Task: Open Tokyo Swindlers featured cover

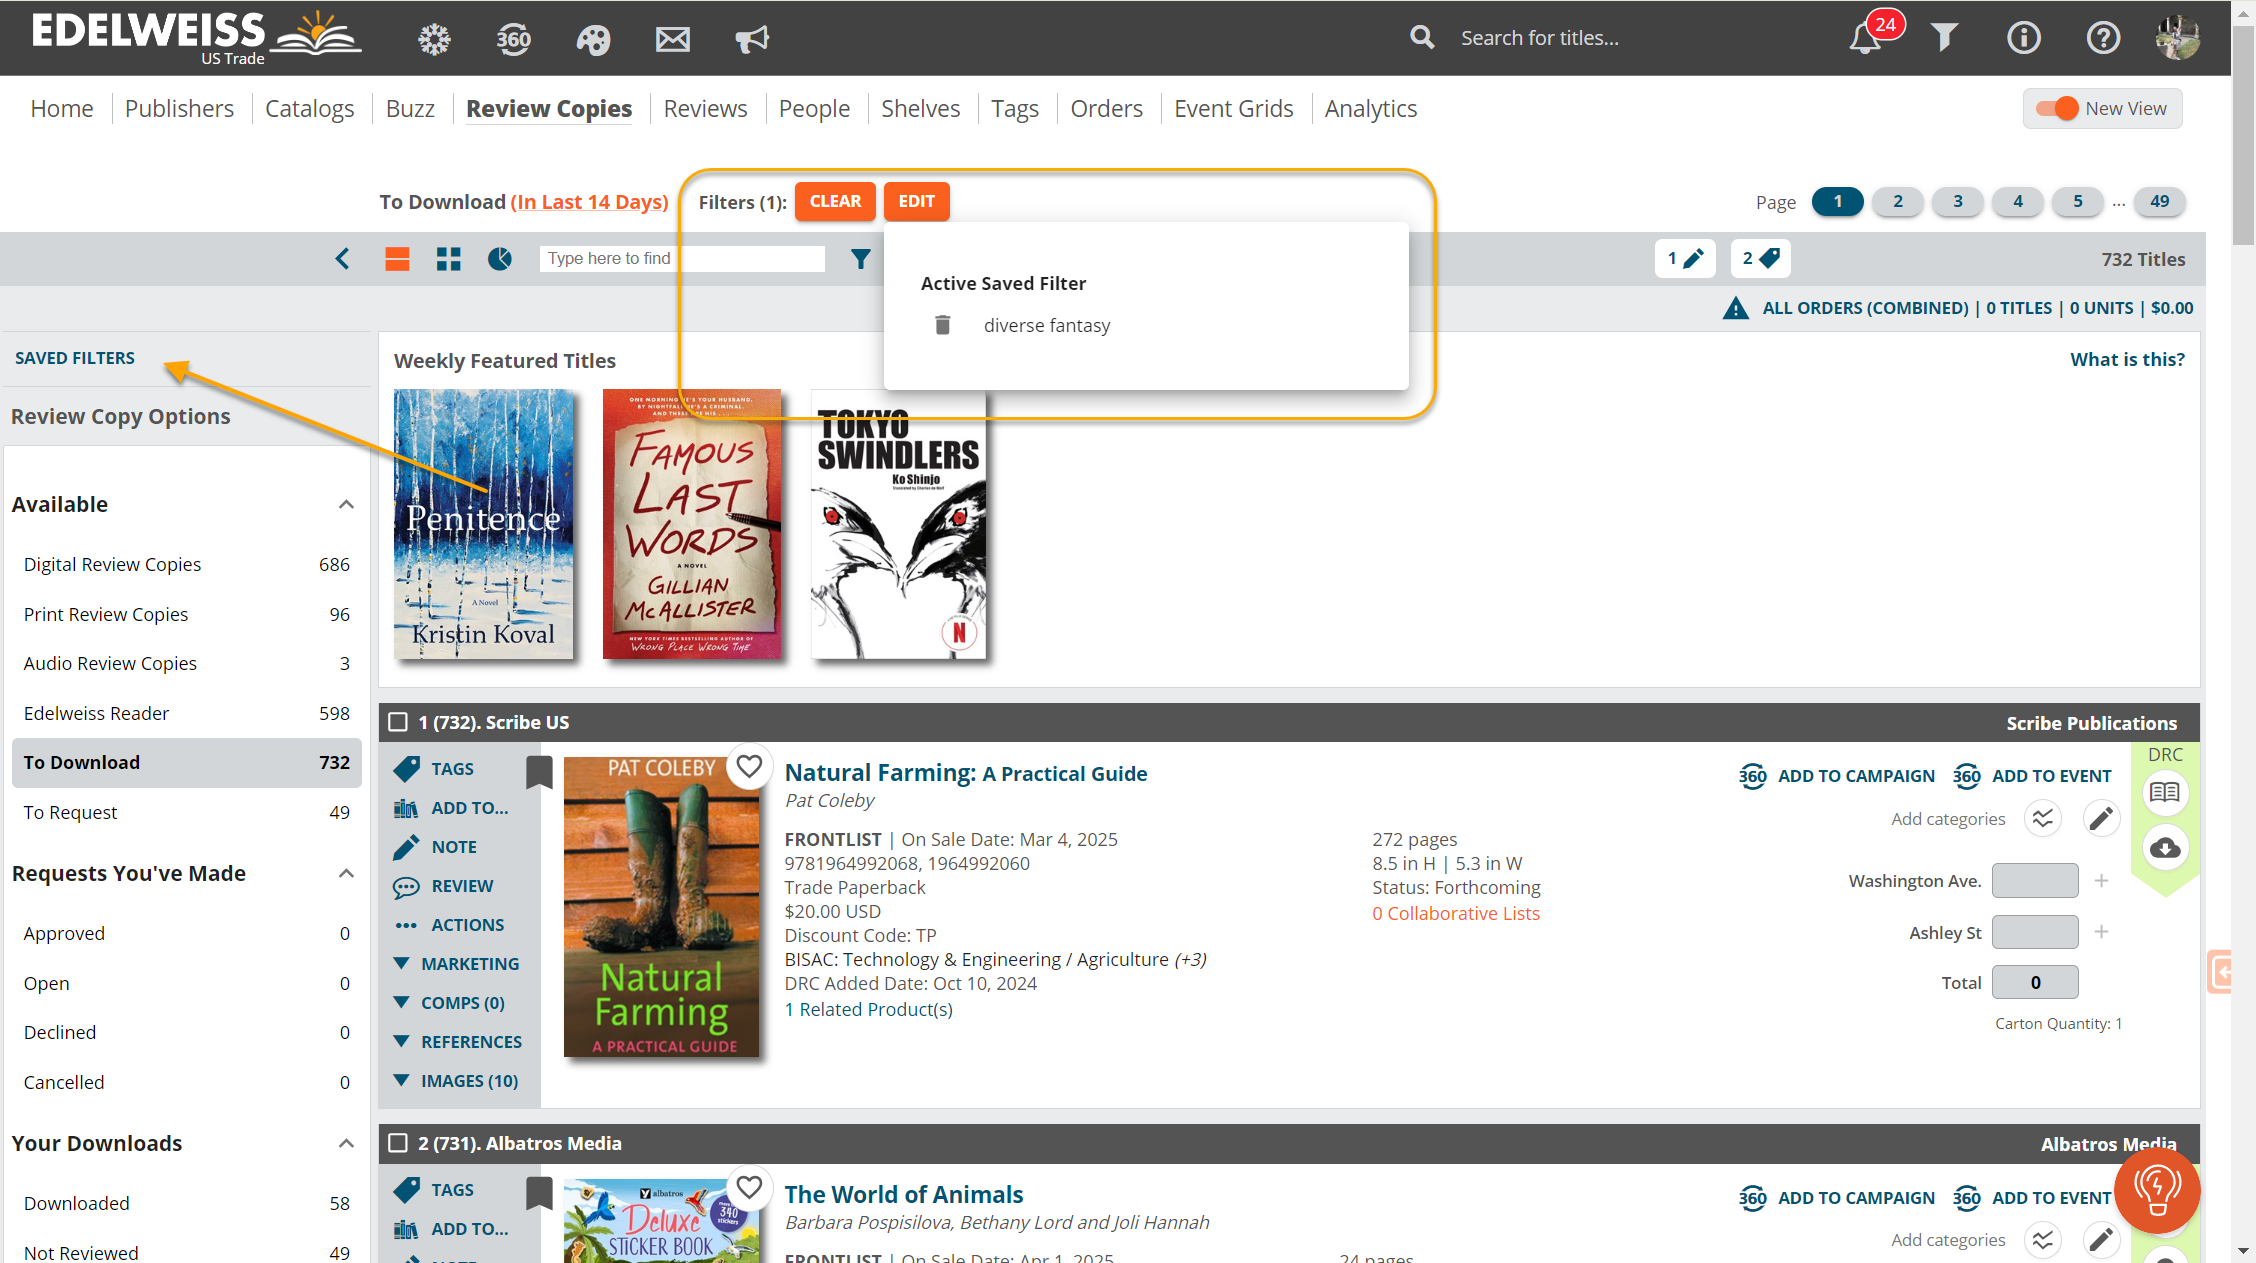Action: point(898,524)
